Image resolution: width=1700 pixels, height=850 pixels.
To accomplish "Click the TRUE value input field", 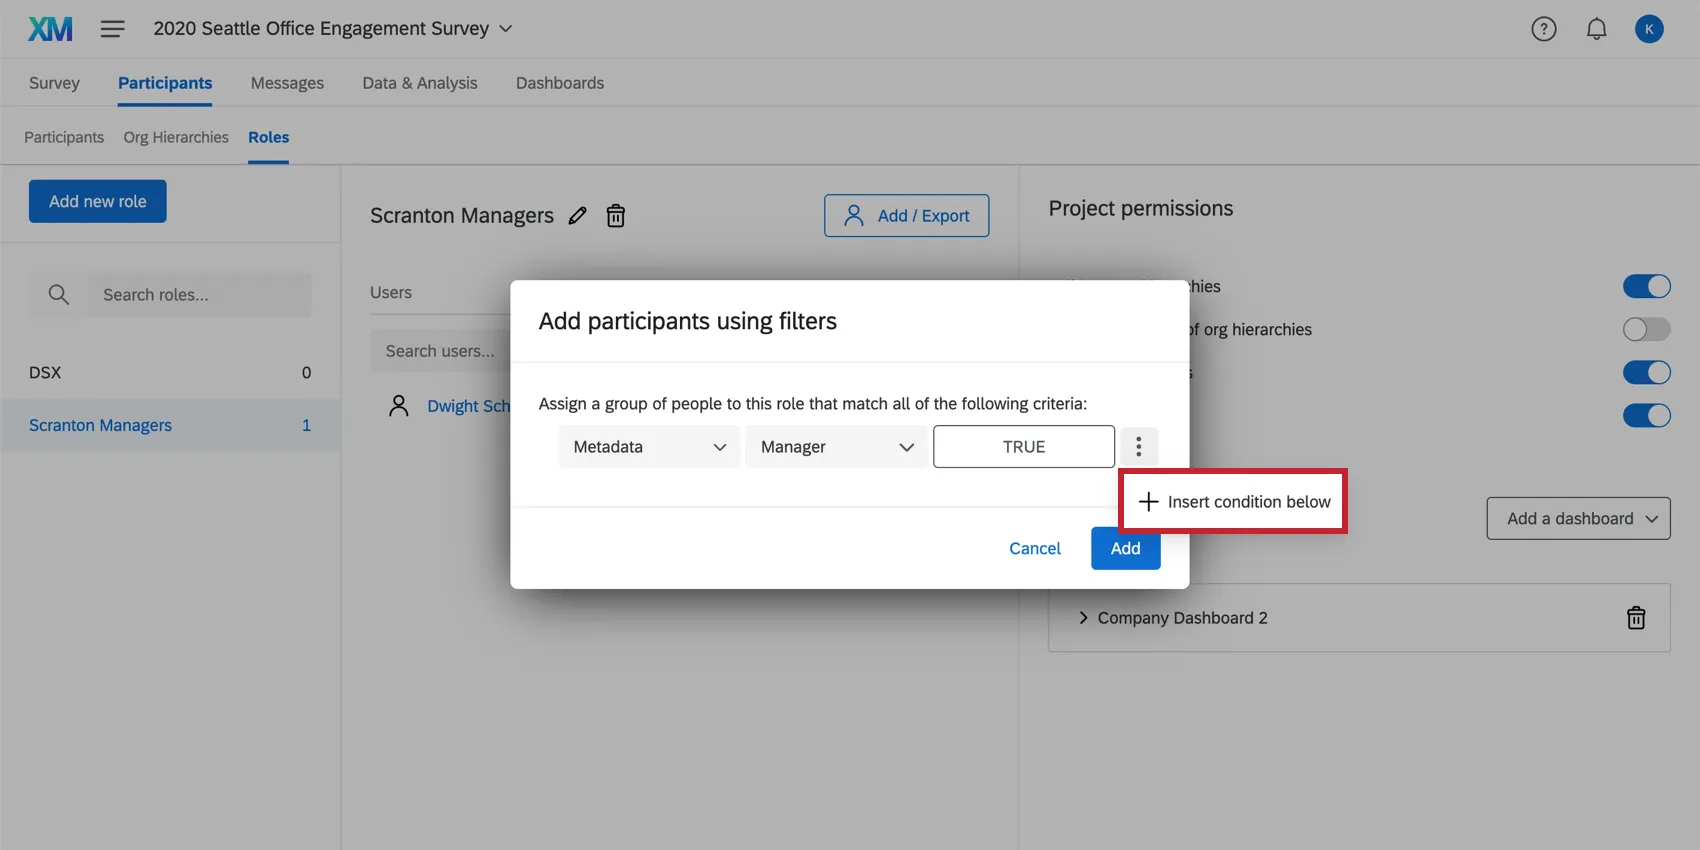I will coord(1024,447).
